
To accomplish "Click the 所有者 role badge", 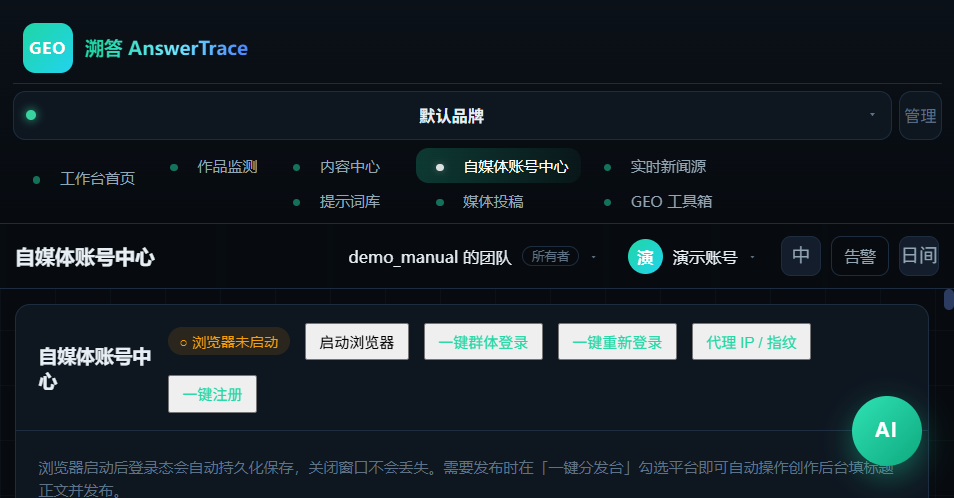I will point(550,257).
